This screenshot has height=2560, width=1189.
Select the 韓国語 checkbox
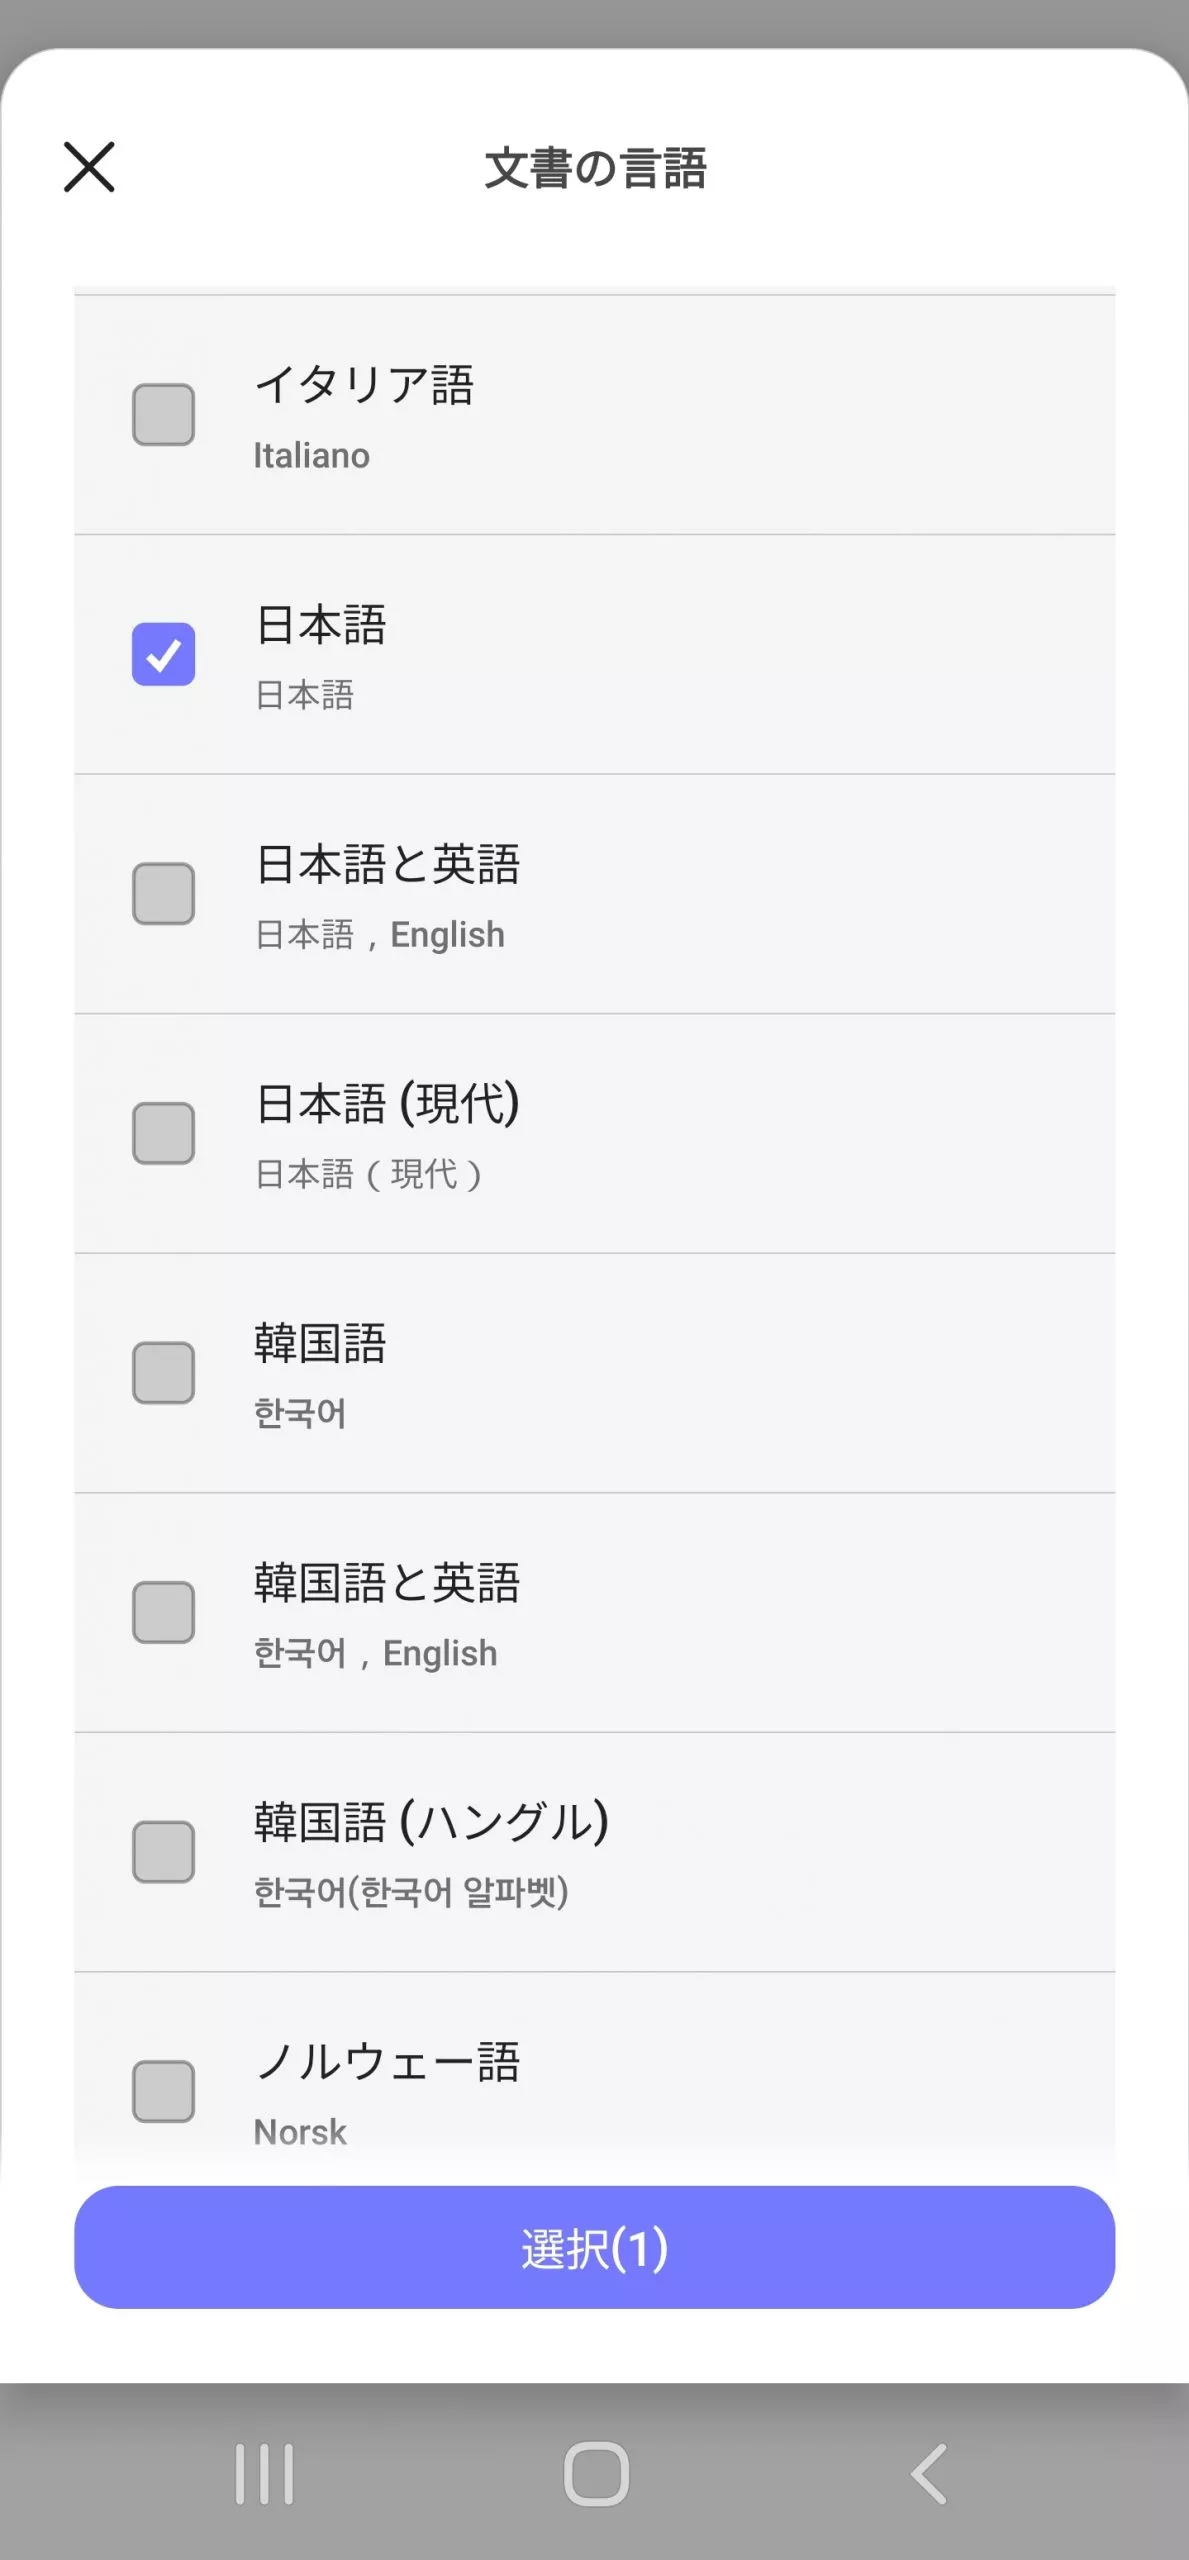163,1372
